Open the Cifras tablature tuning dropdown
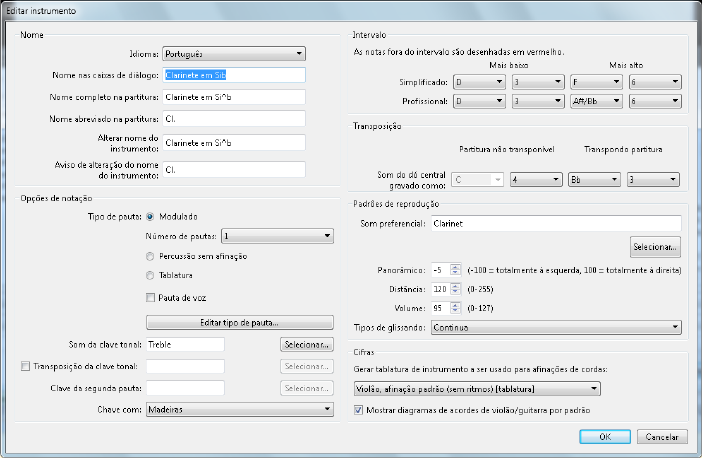 [477, 388]
